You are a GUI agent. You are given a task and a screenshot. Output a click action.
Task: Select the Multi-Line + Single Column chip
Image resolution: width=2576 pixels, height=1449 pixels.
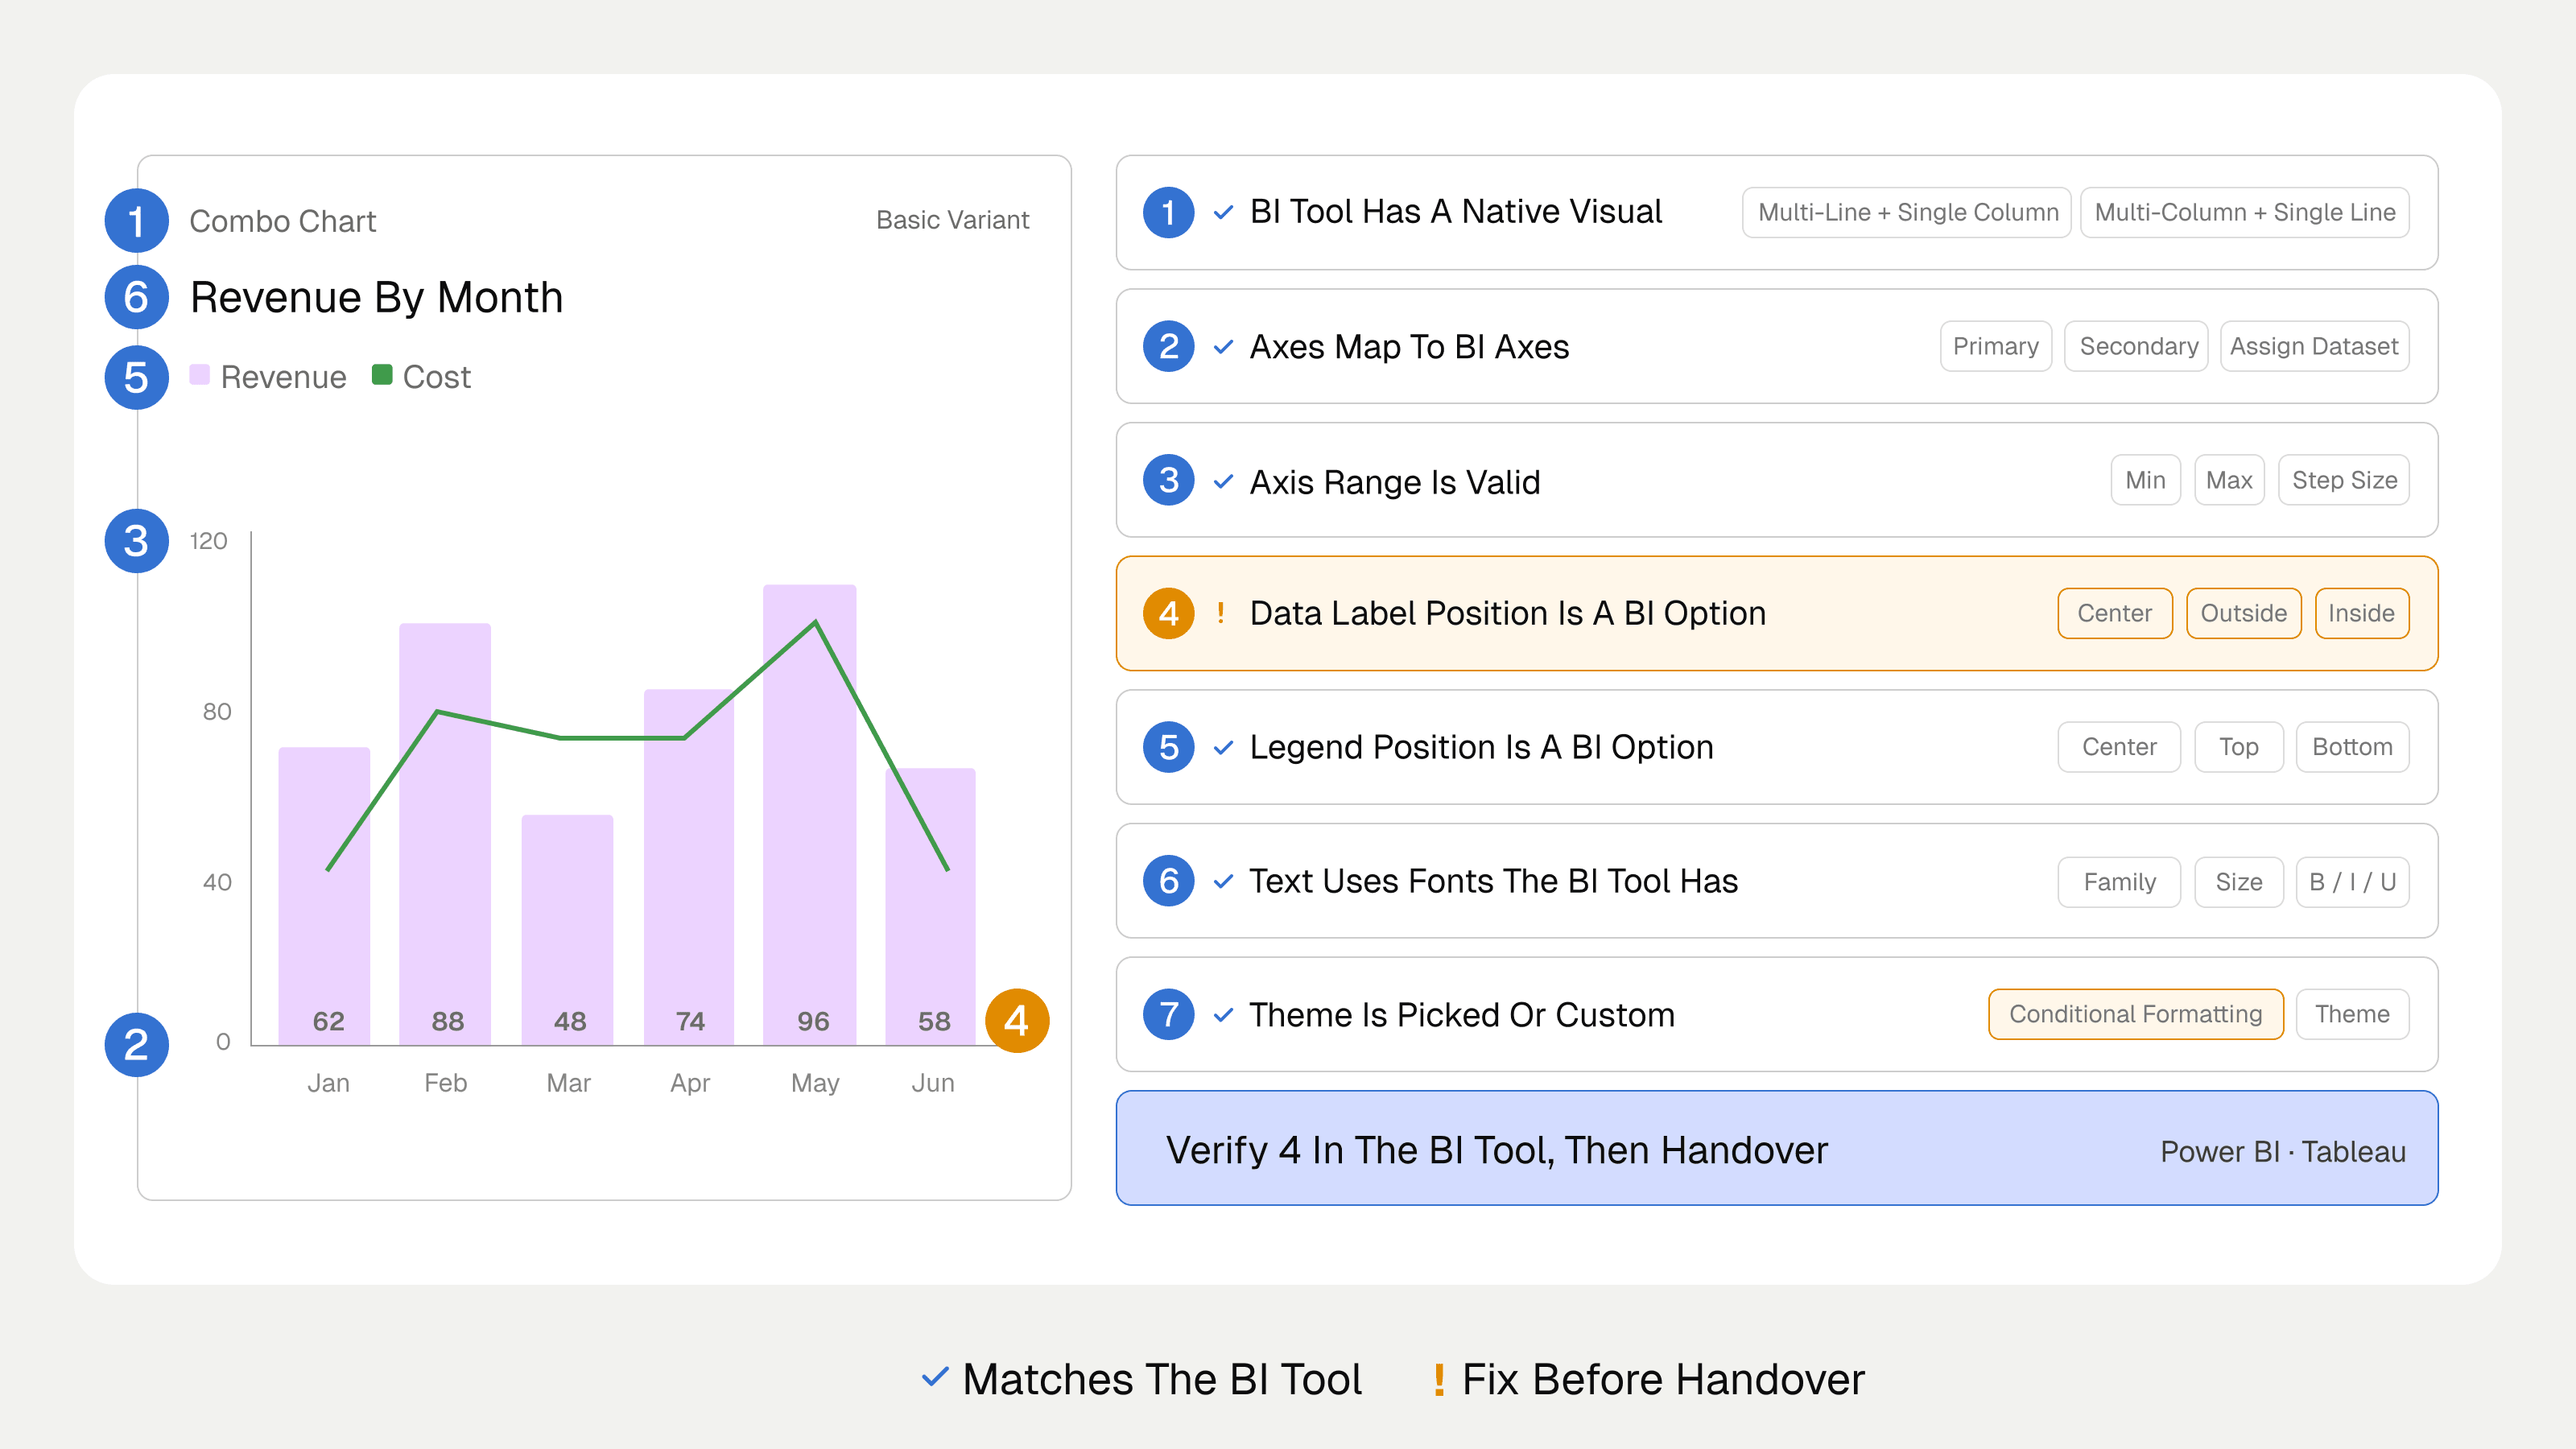(1907, 212)
